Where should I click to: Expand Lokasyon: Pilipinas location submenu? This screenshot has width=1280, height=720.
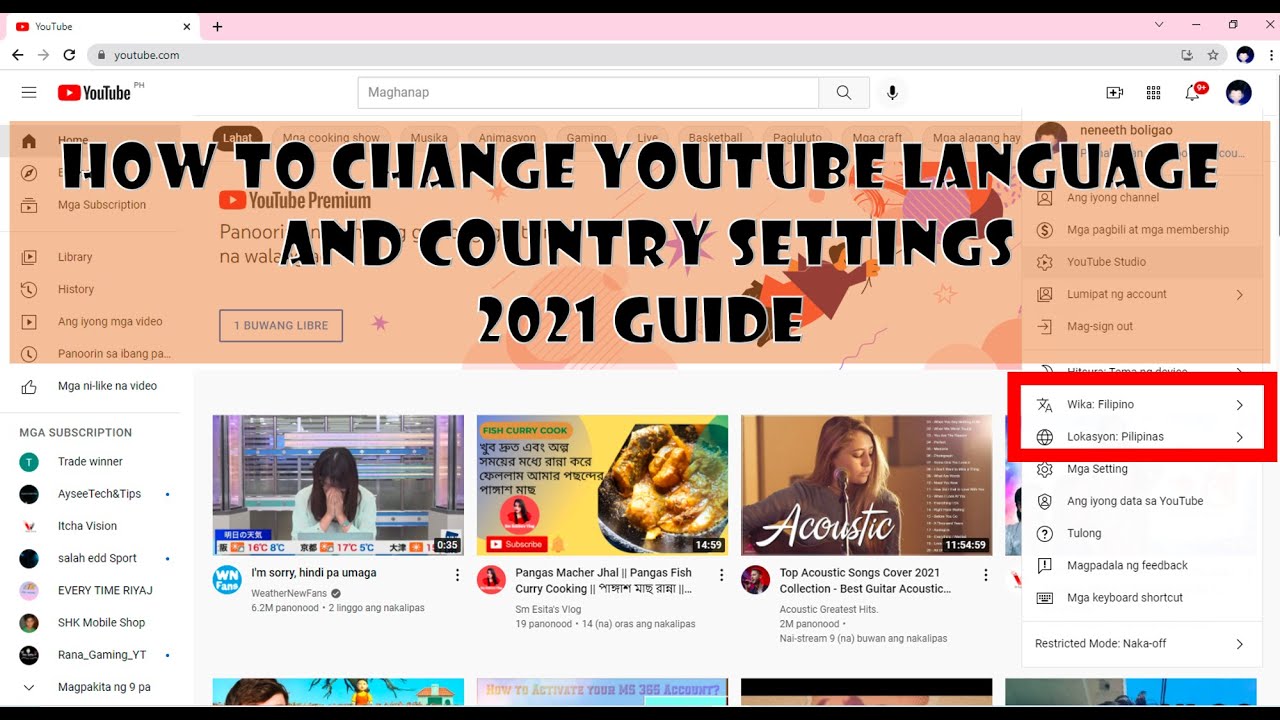coord(1140,437)
